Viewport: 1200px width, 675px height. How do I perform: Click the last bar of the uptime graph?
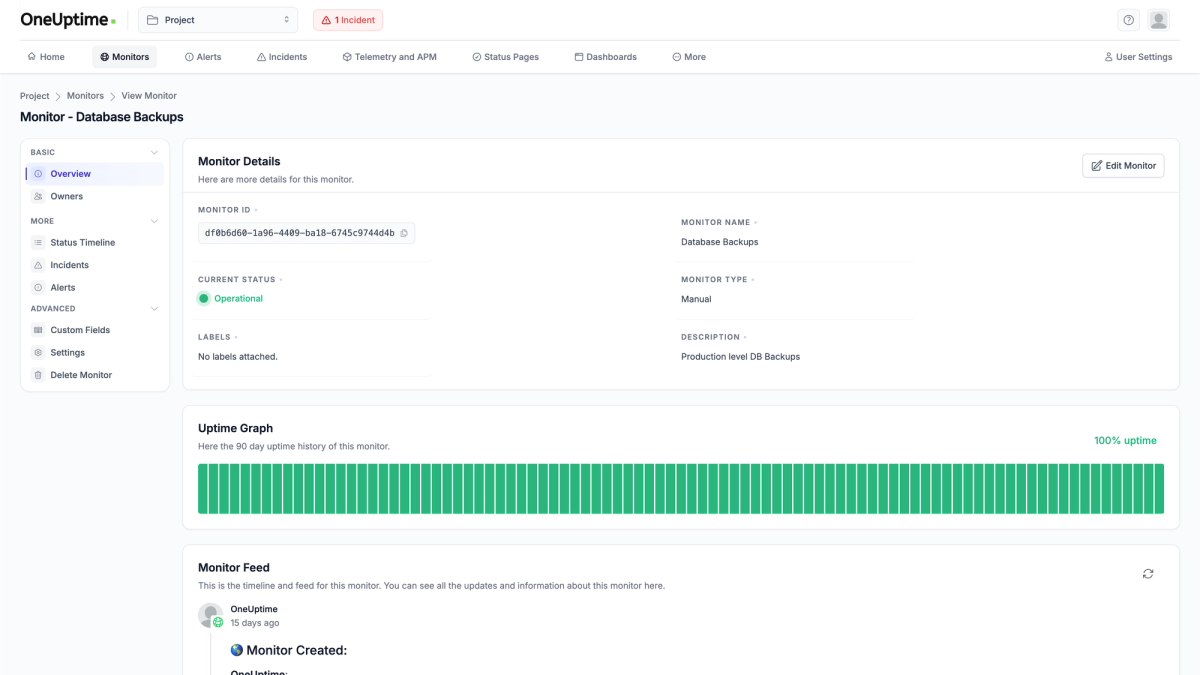pyautogui.click(x=1159, y=489)
